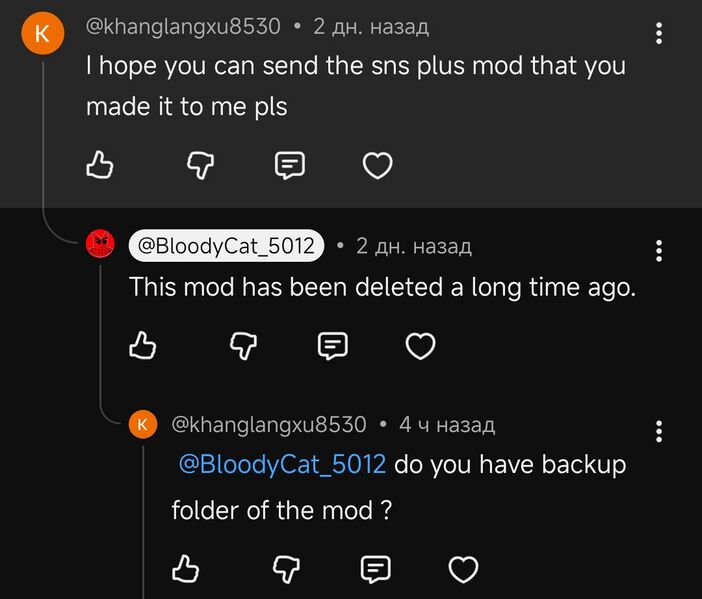702x599 pixels.
Task: Reply to the backup folder question
Action: [x=376, y=569]
